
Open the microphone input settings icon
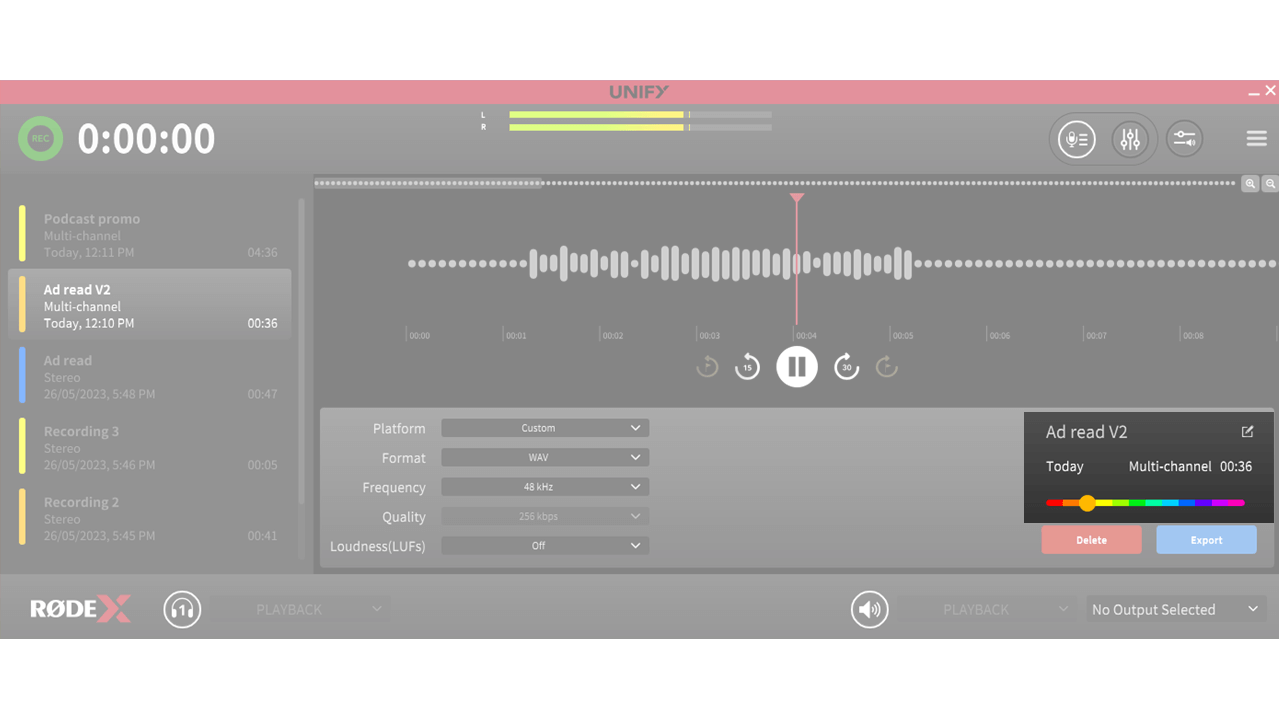(1076, 139)
